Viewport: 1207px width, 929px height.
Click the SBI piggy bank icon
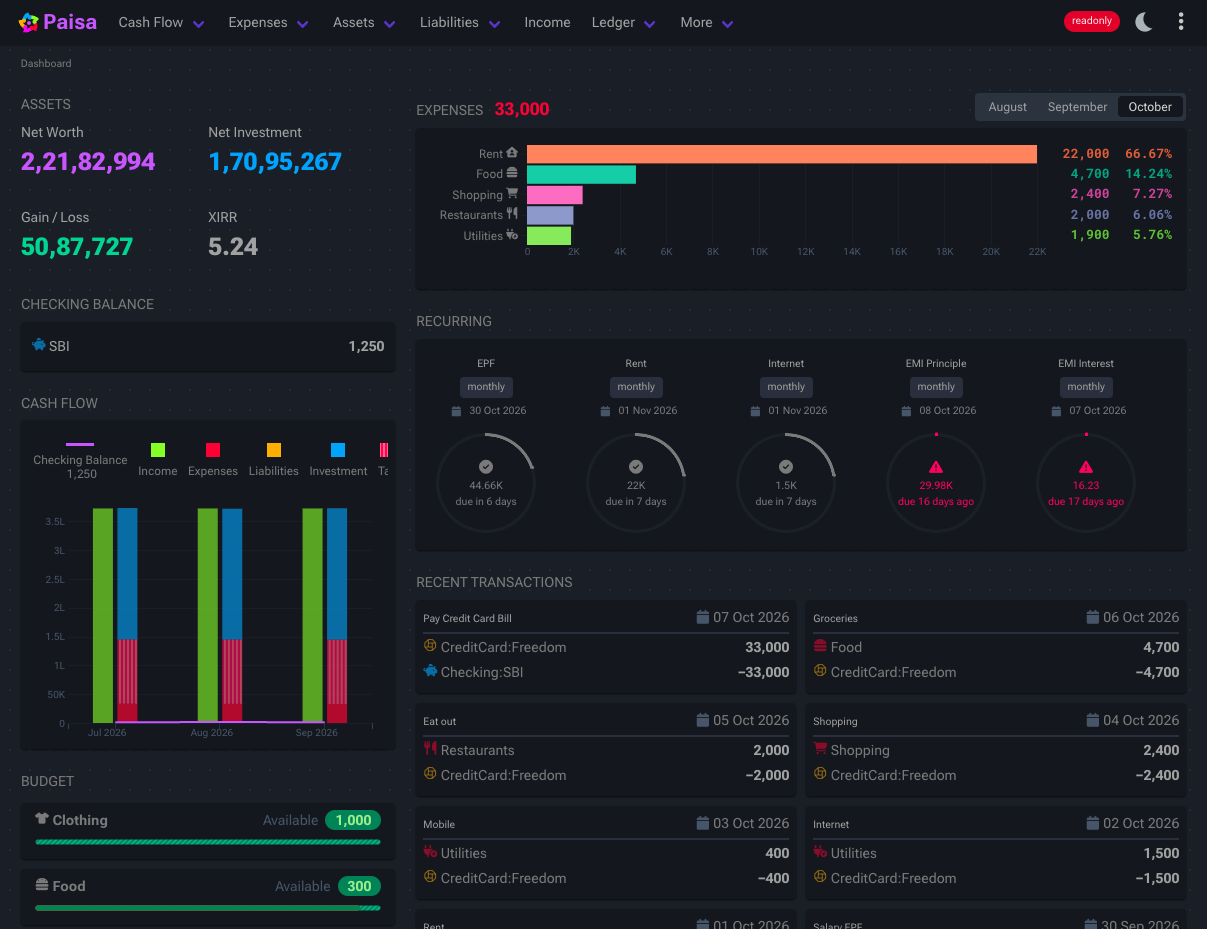39,345
